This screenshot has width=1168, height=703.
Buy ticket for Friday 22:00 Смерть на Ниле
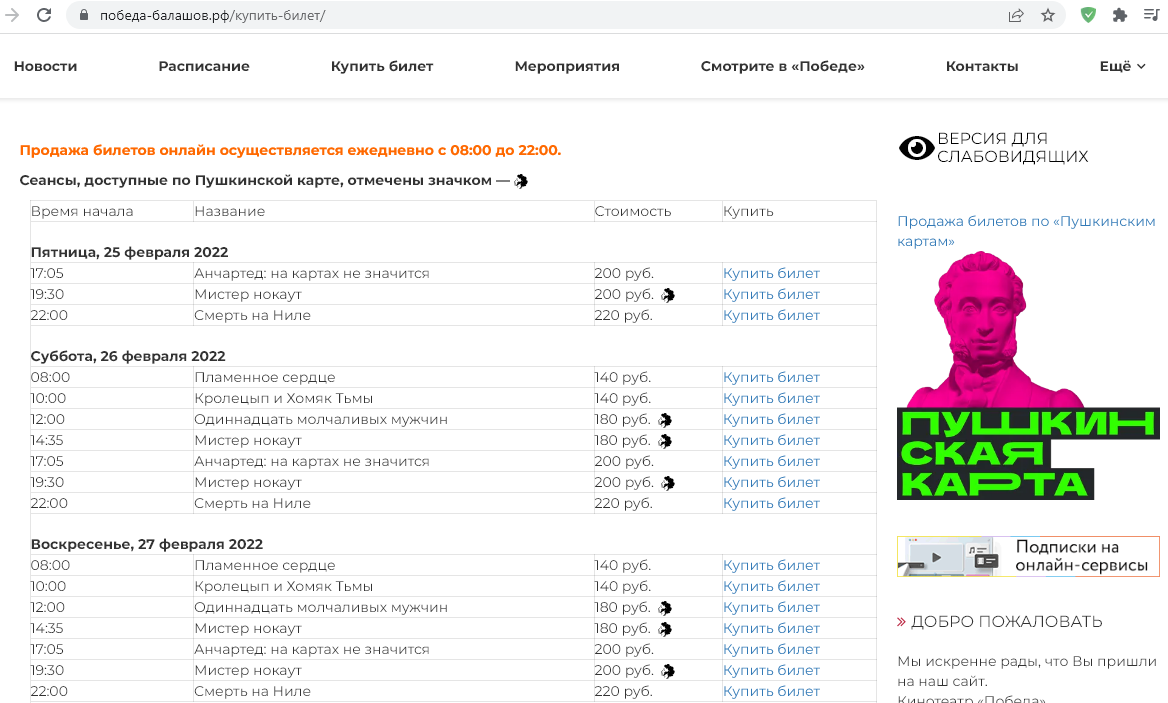tap(771, 315)
